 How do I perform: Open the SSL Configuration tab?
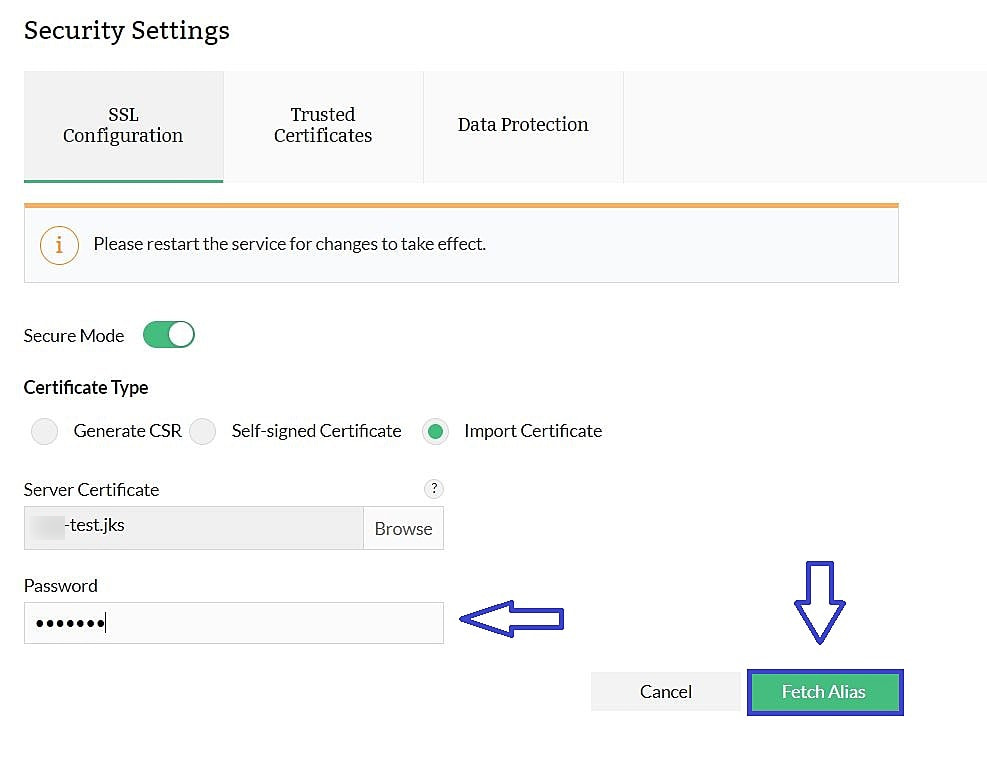123,126
